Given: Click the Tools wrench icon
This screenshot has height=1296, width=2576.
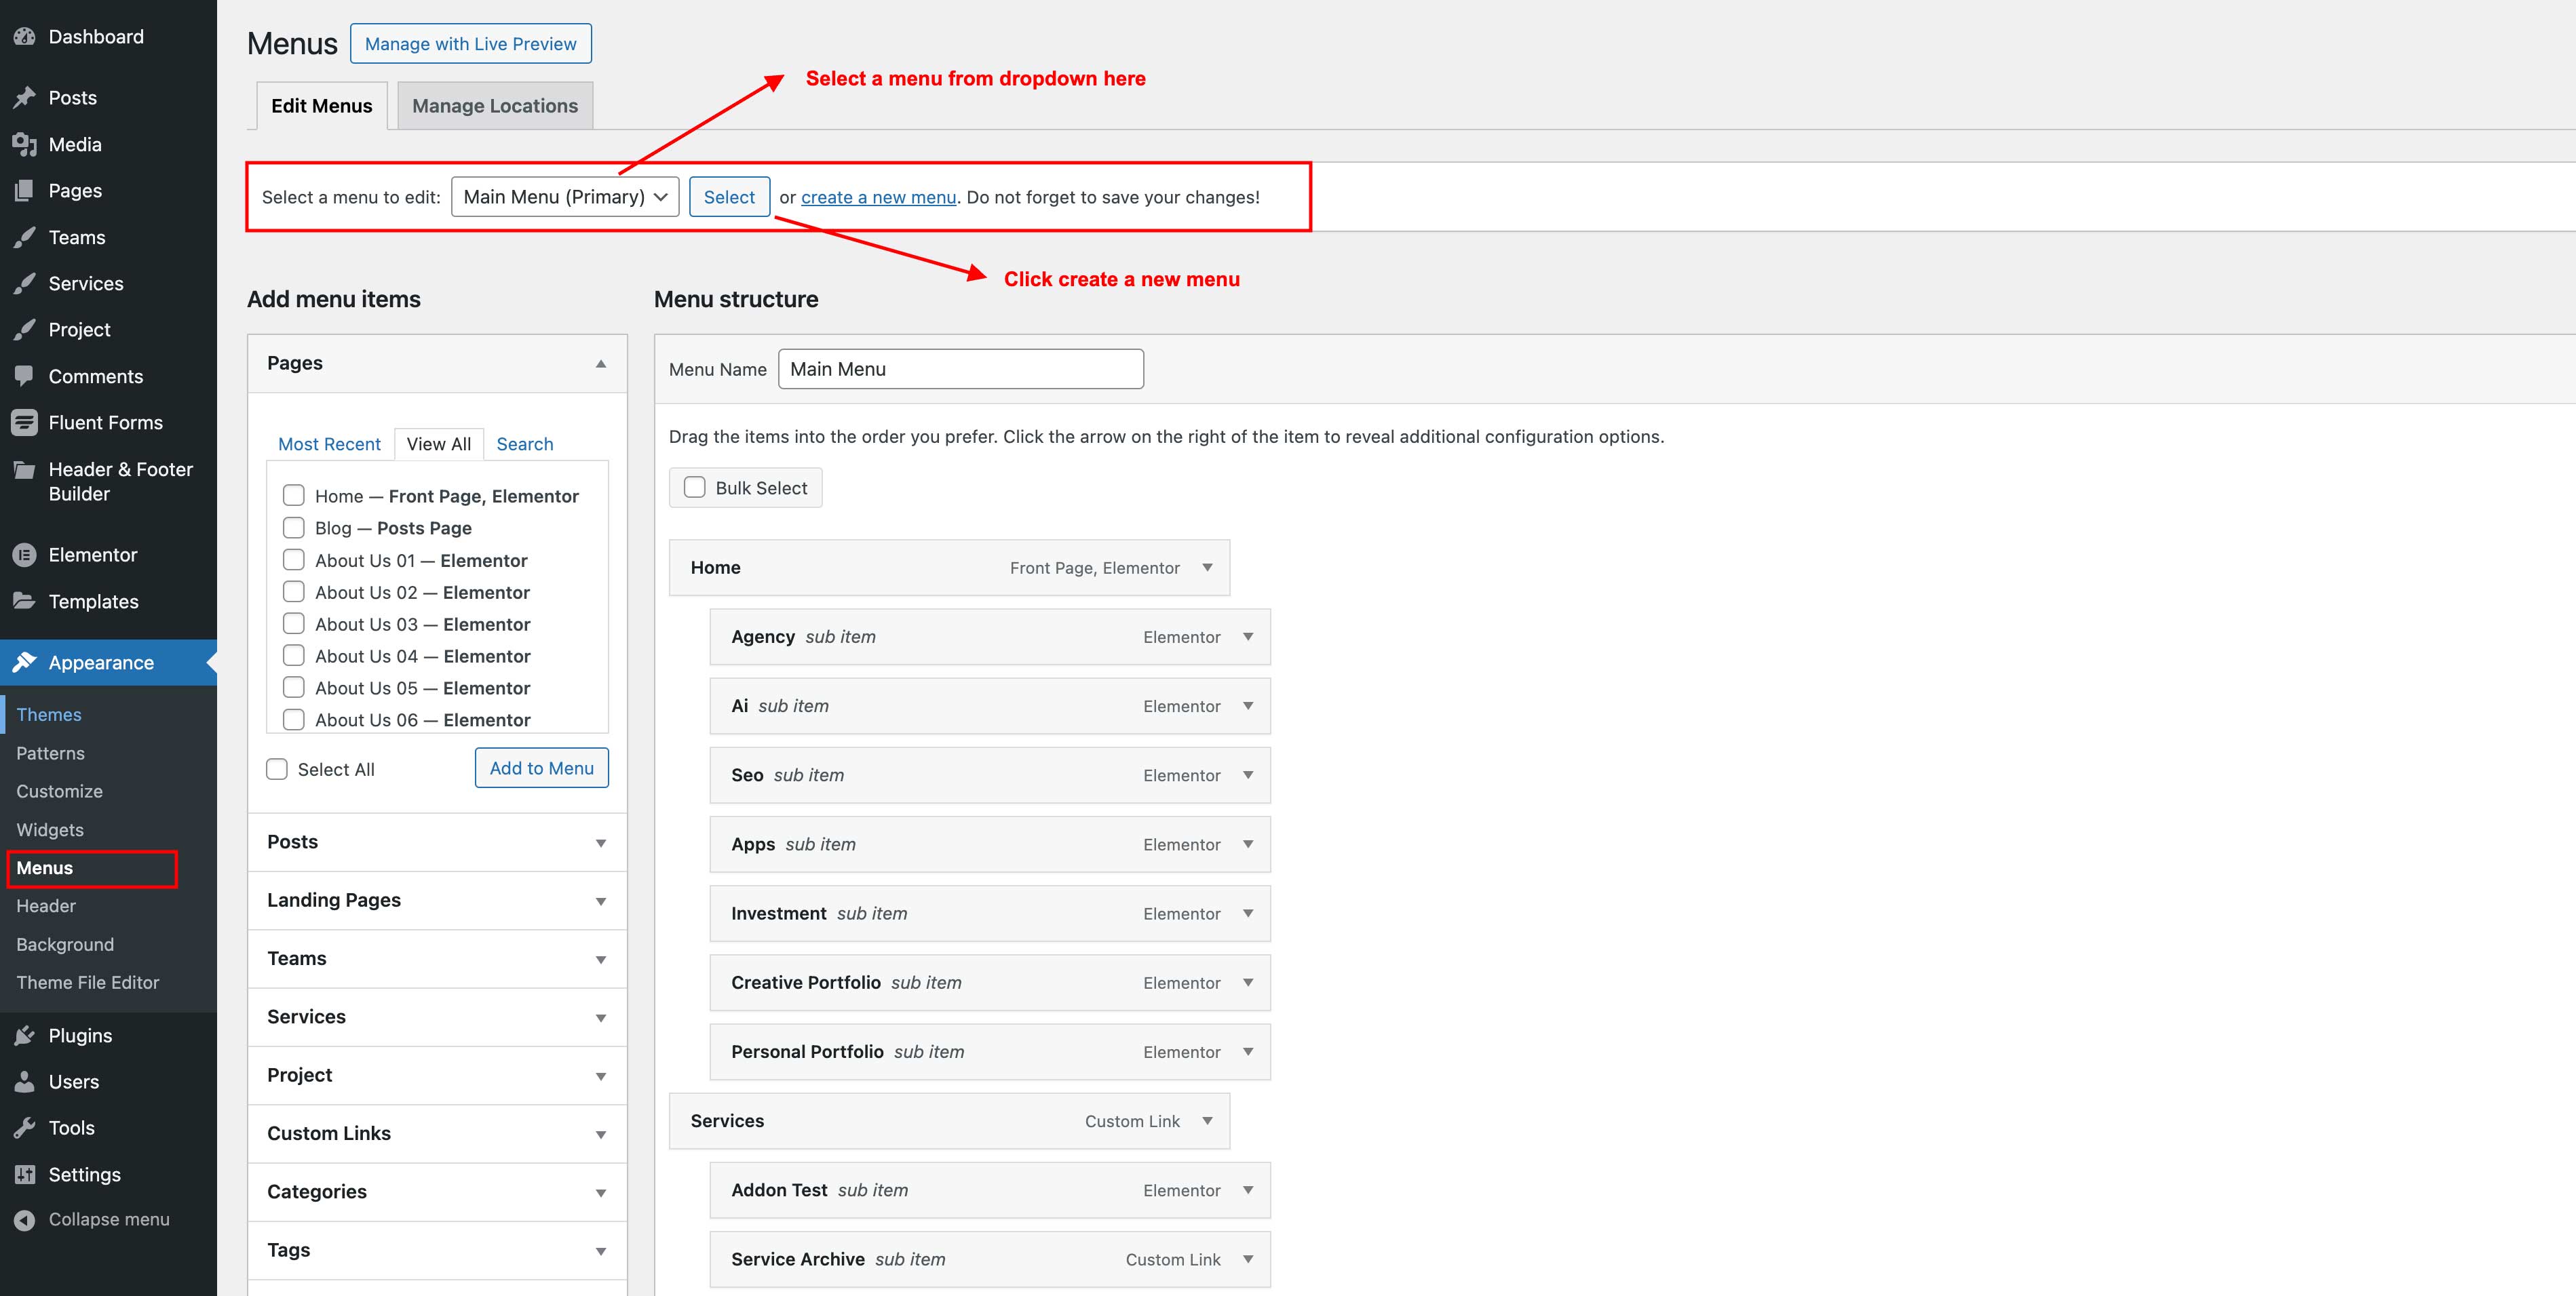Looking at the screenshot, I should (x=25, y=1128).
